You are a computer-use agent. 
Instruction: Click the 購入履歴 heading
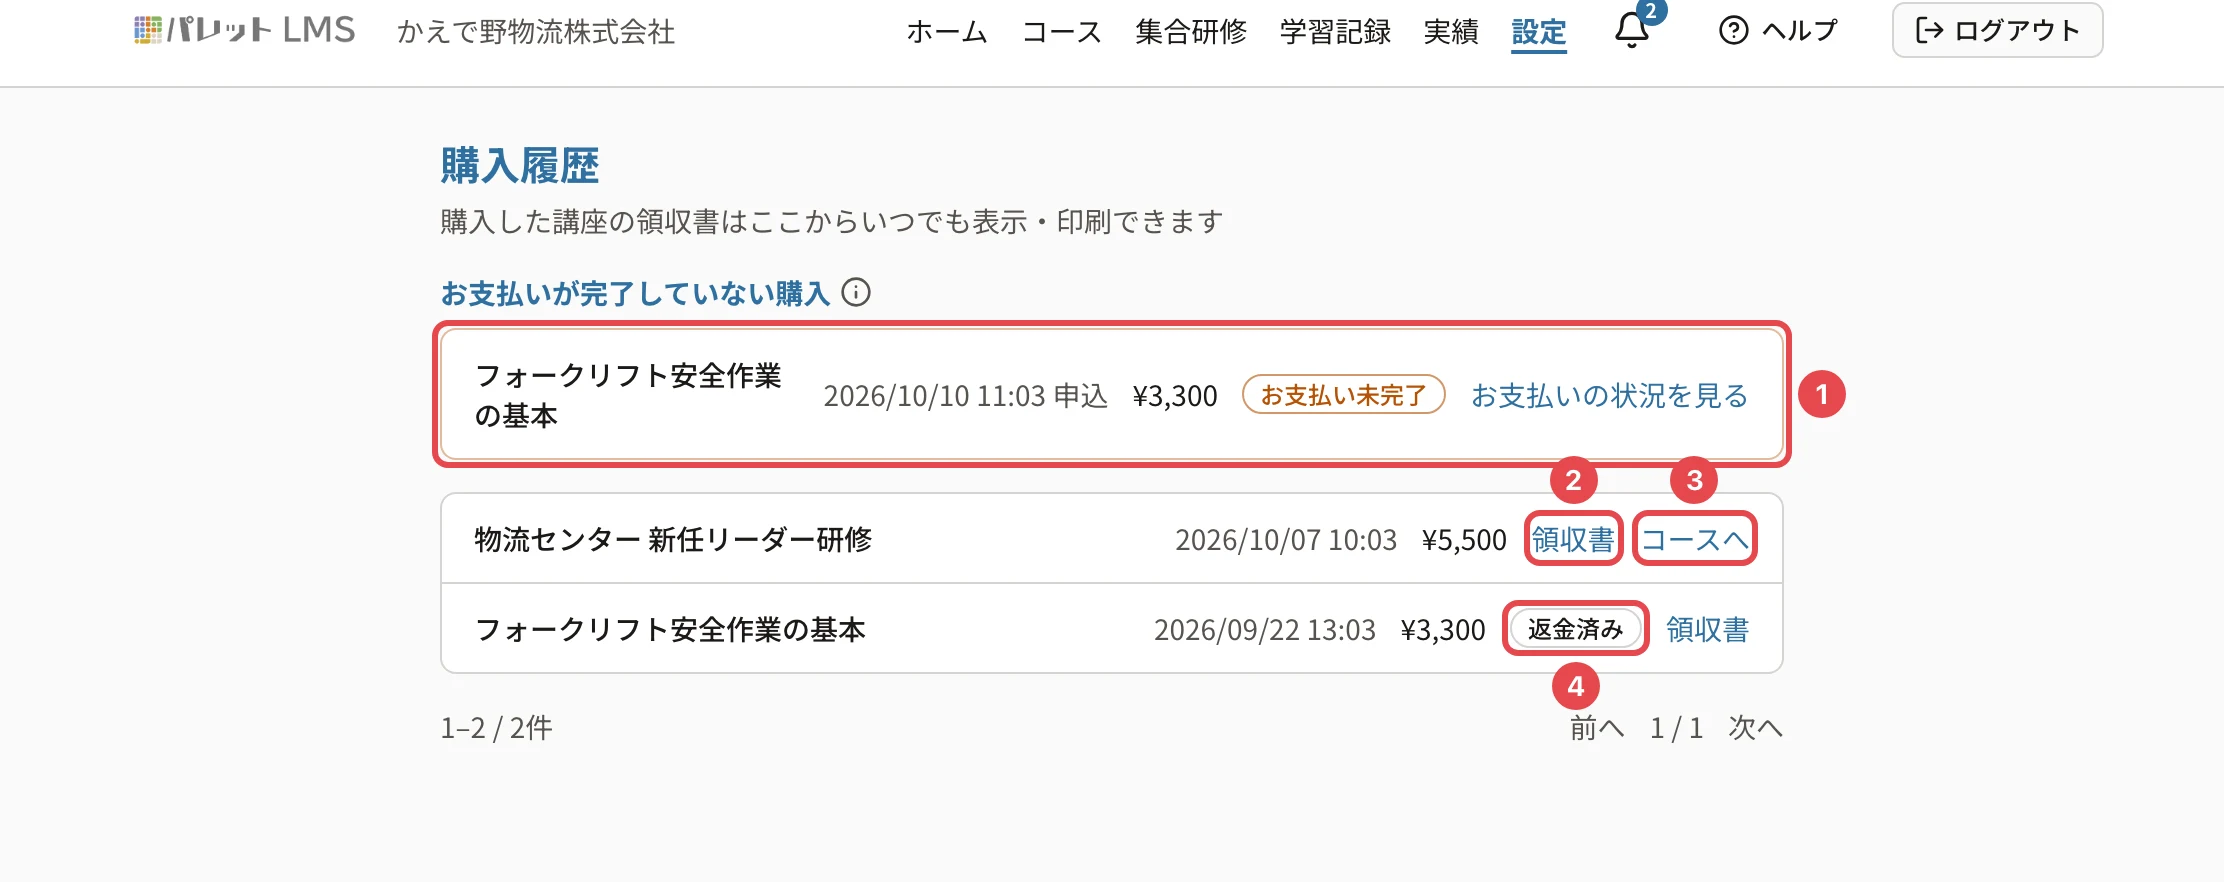click(x=520, y=165)
